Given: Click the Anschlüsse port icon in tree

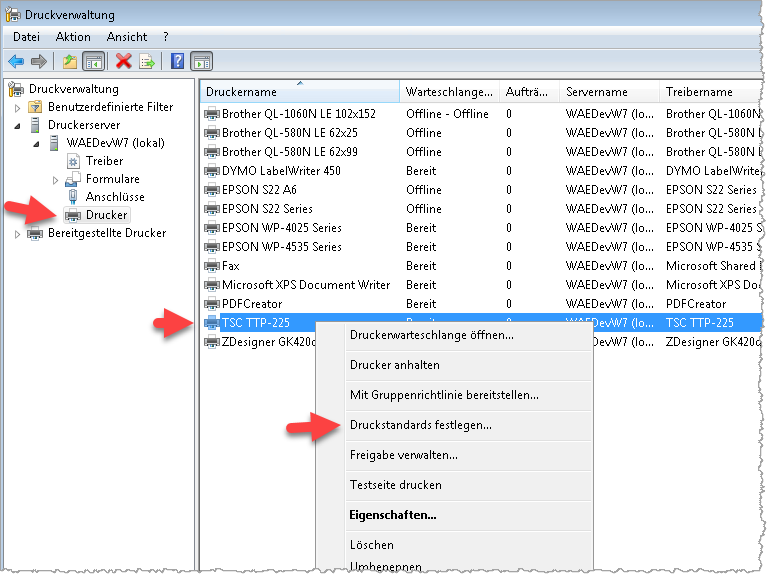Looking at the screenshot, I should [x=73, y=196].
